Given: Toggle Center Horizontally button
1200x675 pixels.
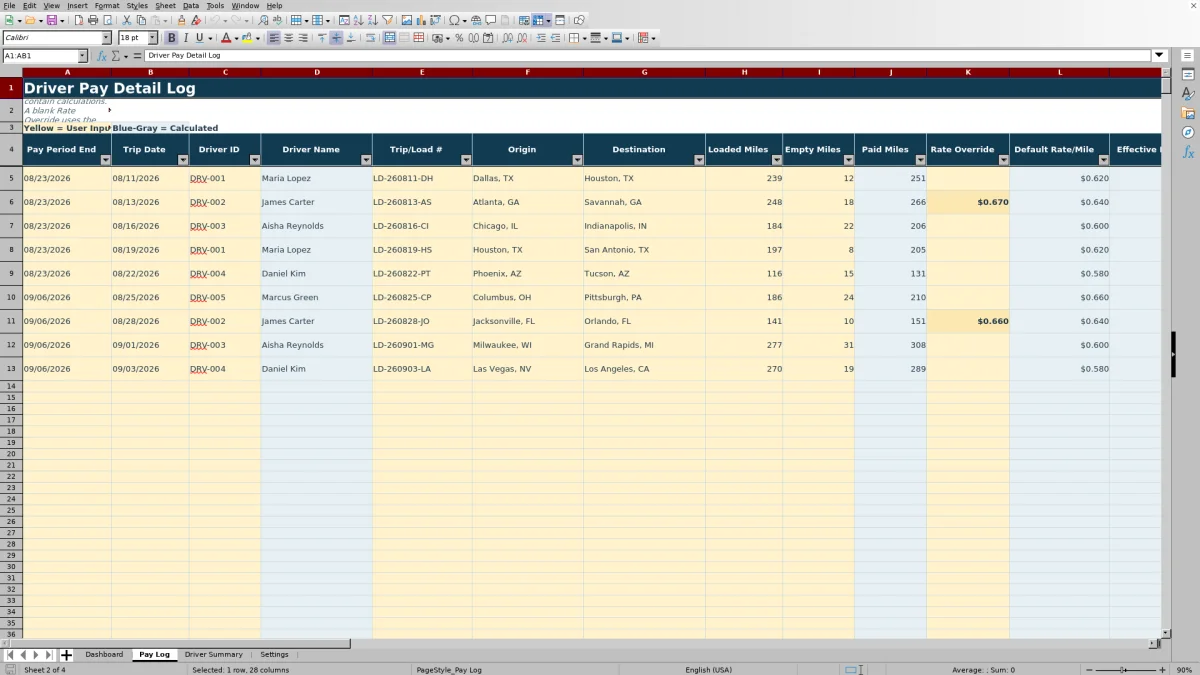Looking at the screenshot, I should coord(288,38).
